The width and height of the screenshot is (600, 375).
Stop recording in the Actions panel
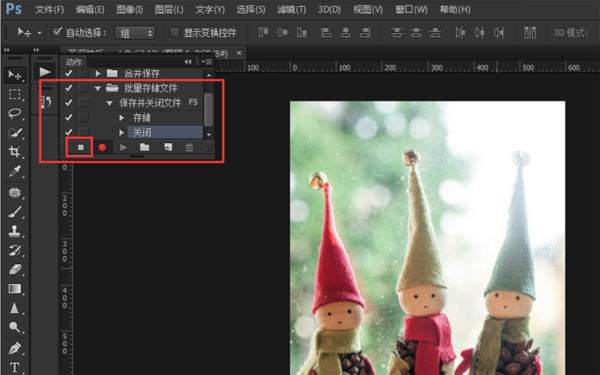tap(80, 147)
